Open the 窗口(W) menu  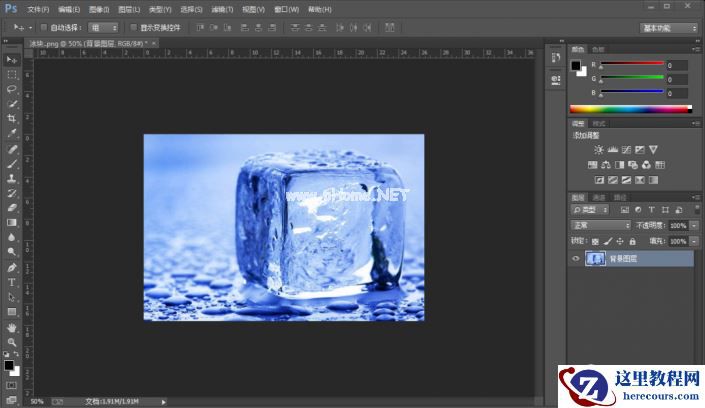tap(286, 9)
